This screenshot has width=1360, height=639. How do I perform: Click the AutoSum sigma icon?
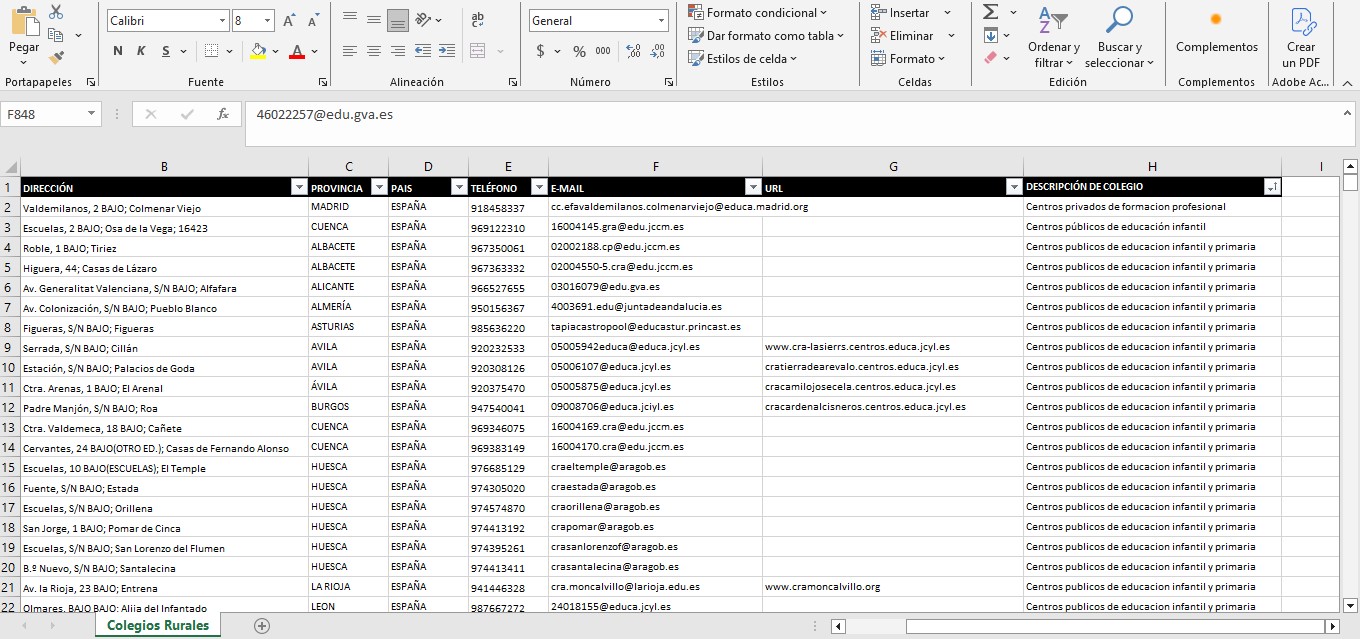click(x=990, y=12)
